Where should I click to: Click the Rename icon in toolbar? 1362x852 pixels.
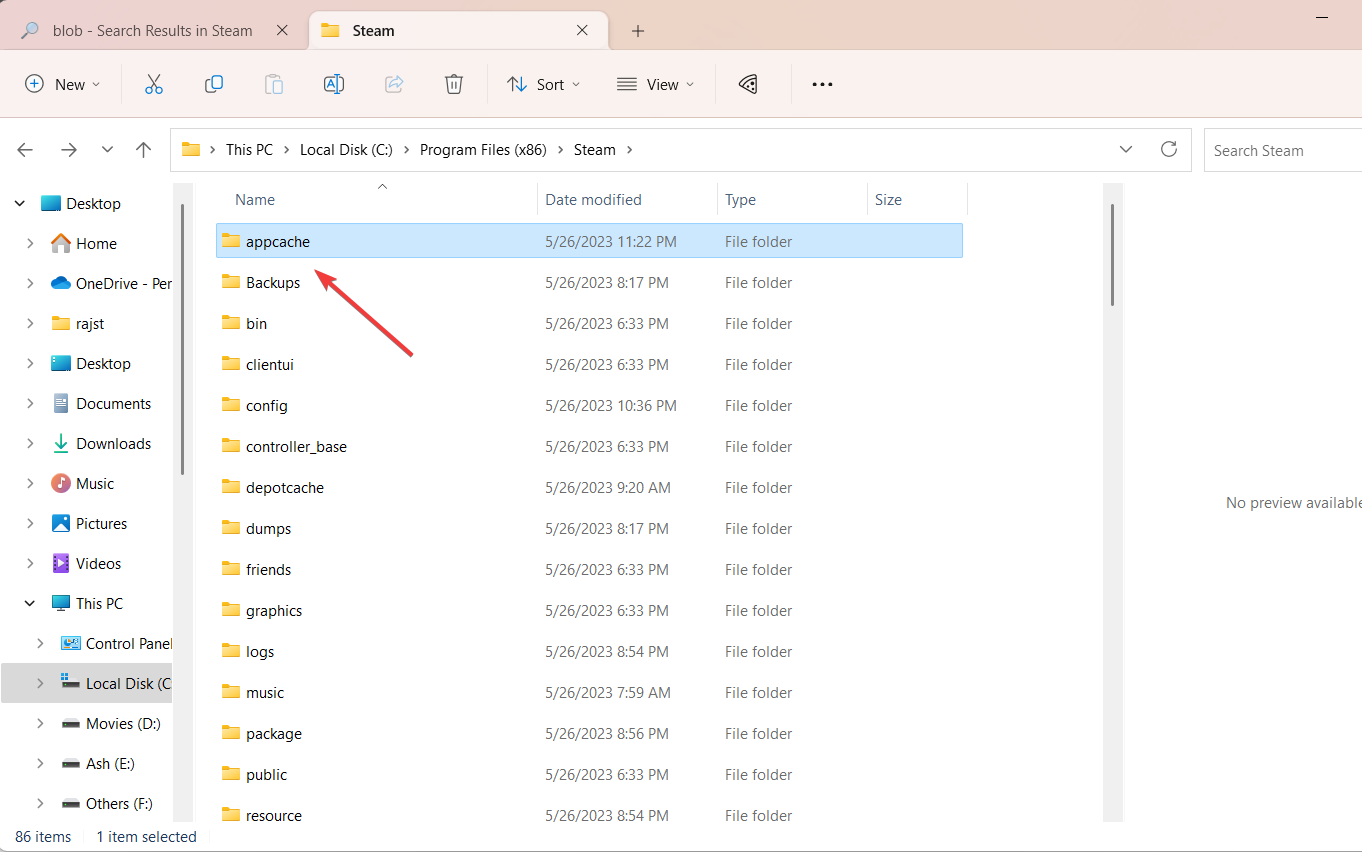pyautogui.click(x=334, y=84)
